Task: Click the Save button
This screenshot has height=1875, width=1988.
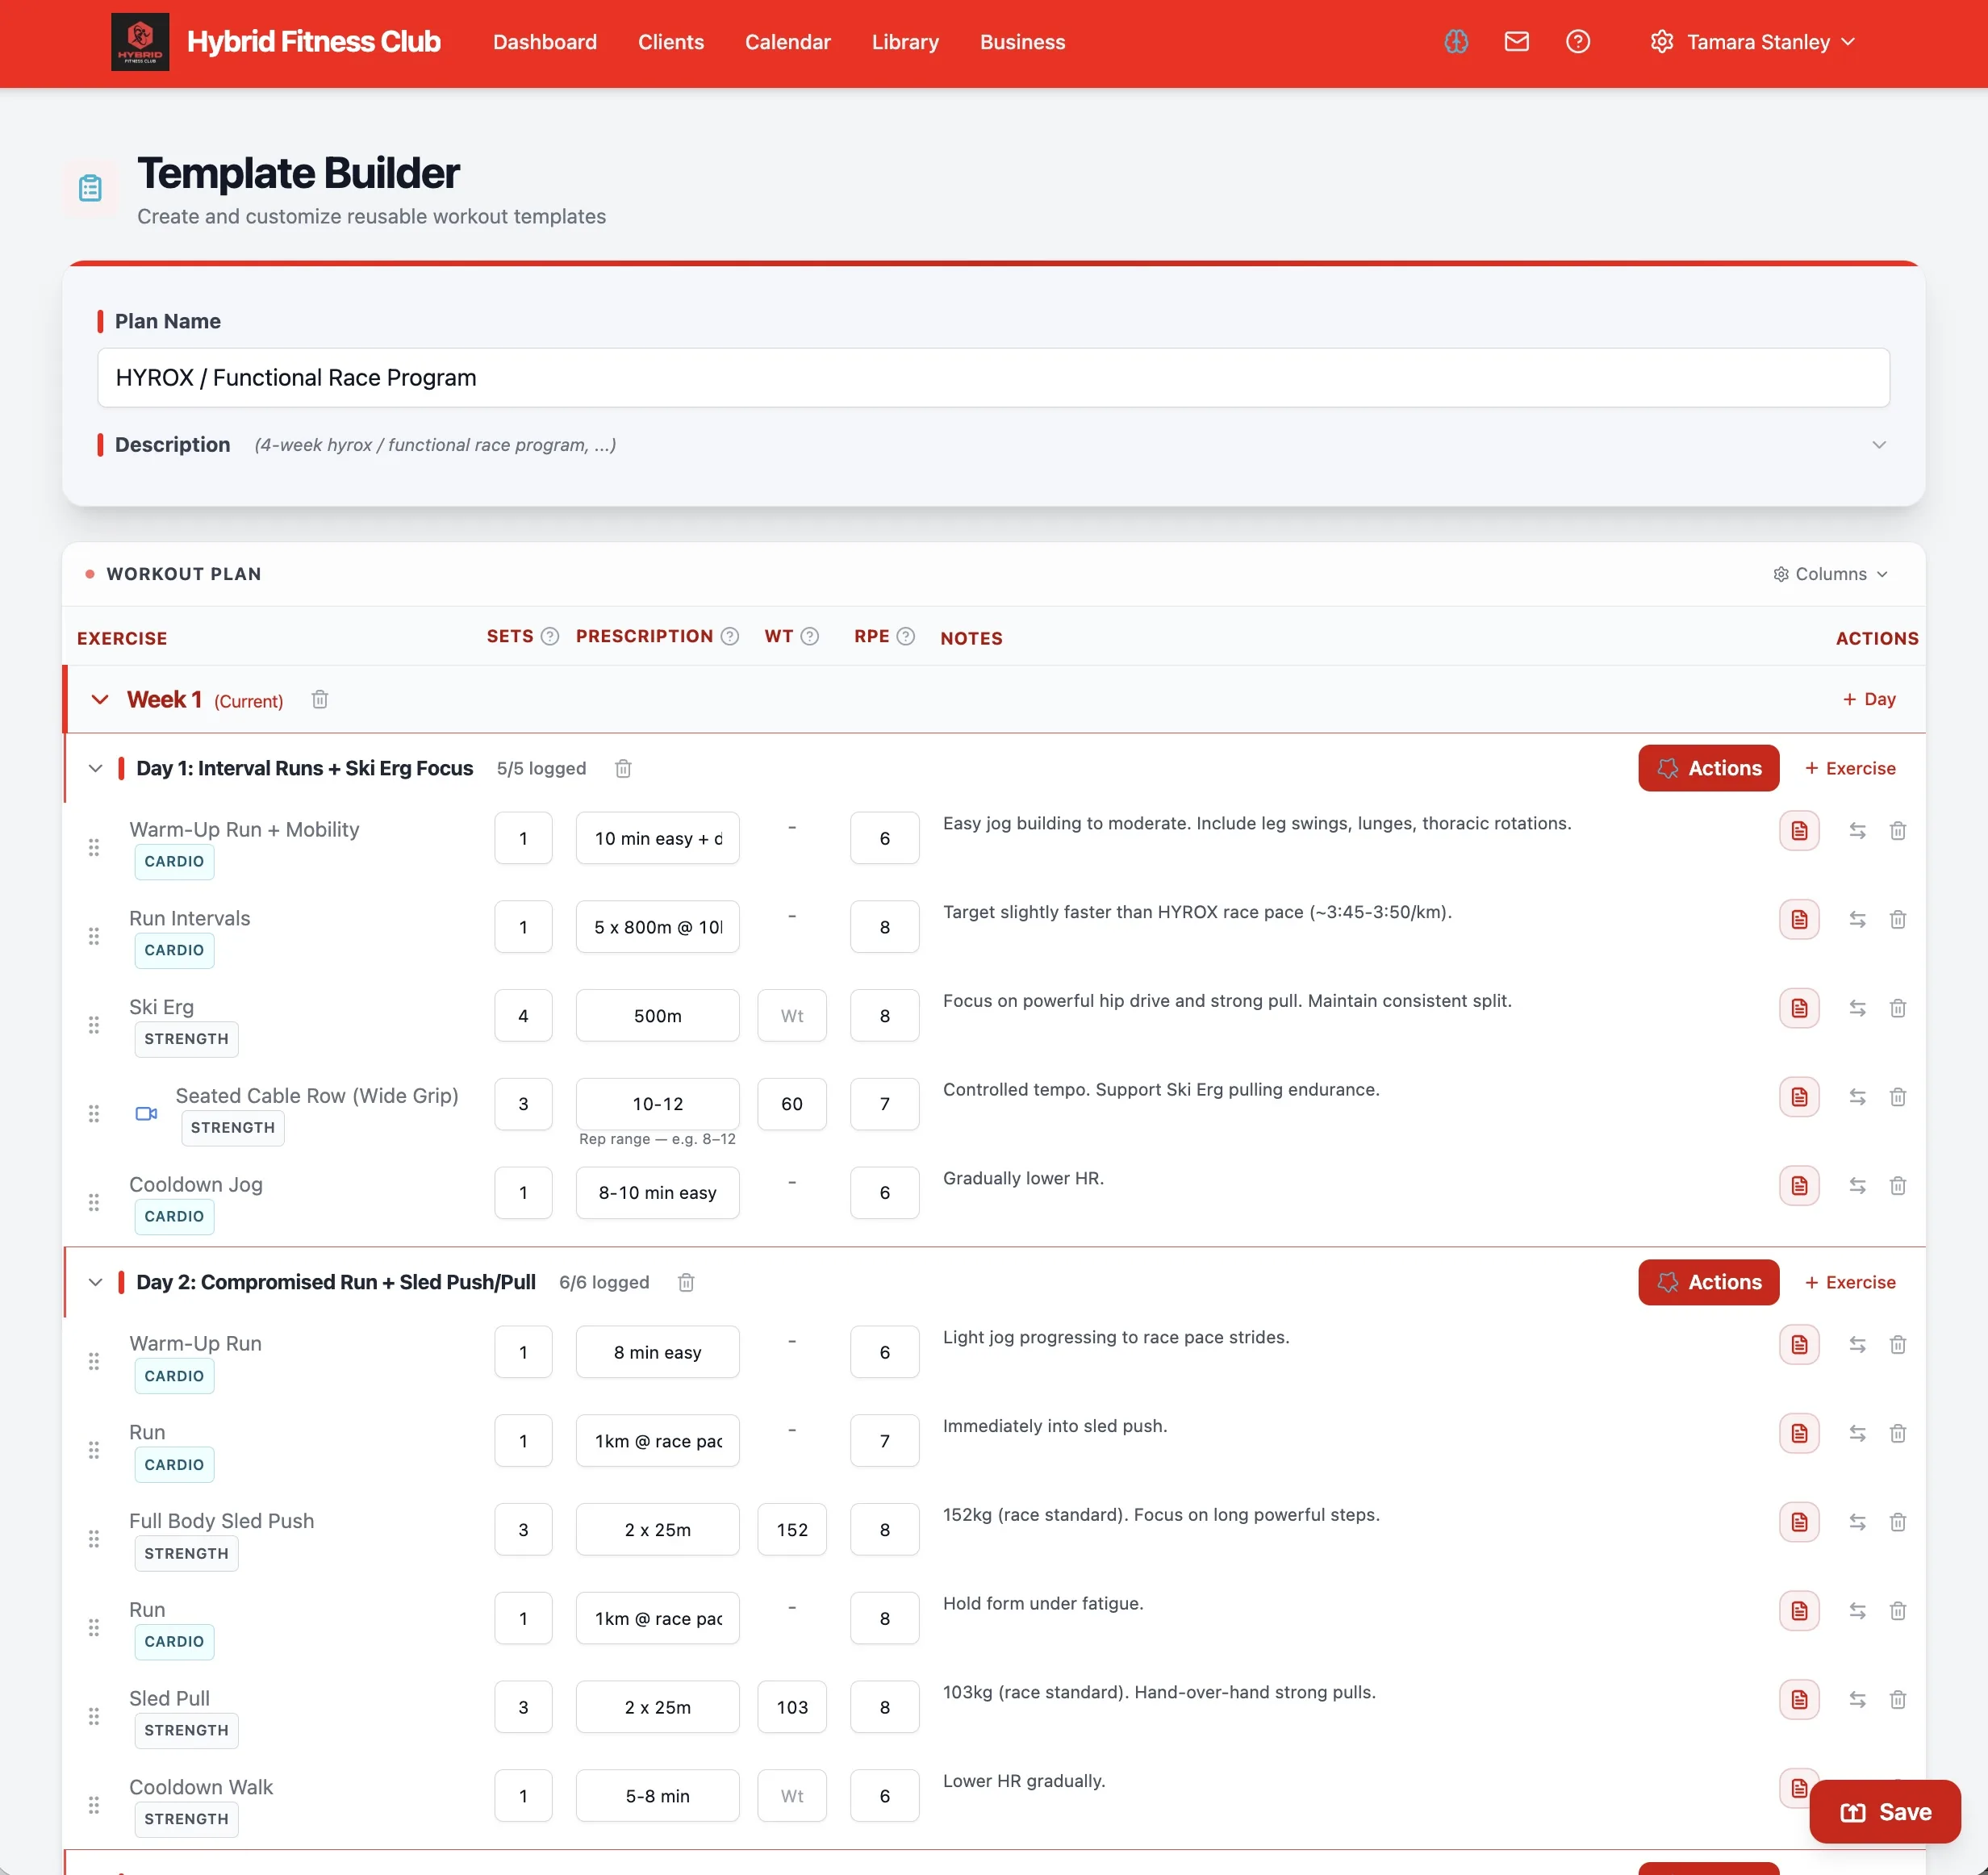Action: (x=1884, y=1811)
